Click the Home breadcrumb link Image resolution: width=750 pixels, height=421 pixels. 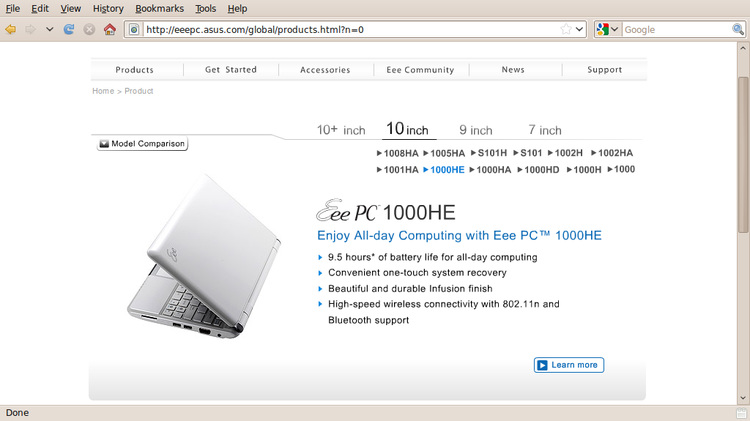(103, 91)
